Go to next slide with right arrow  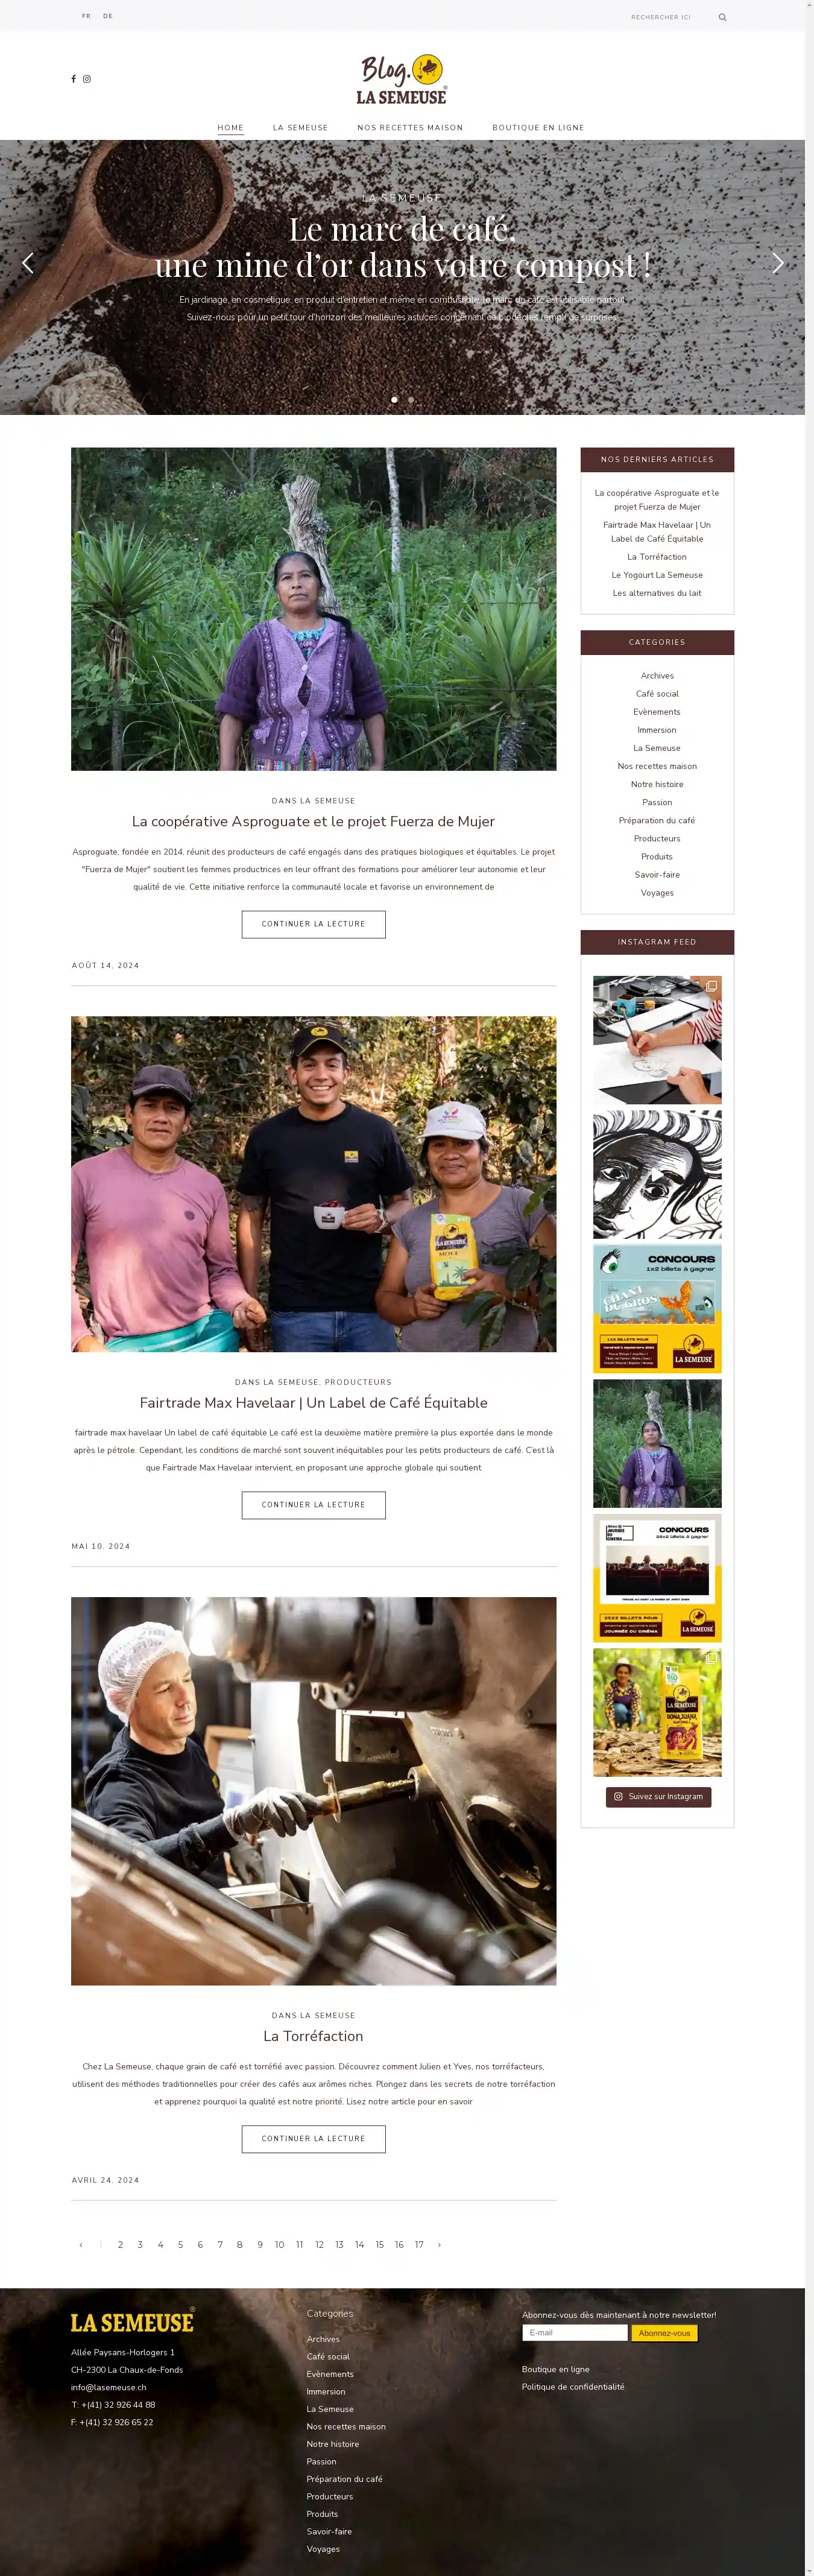[x=777, y=263]
